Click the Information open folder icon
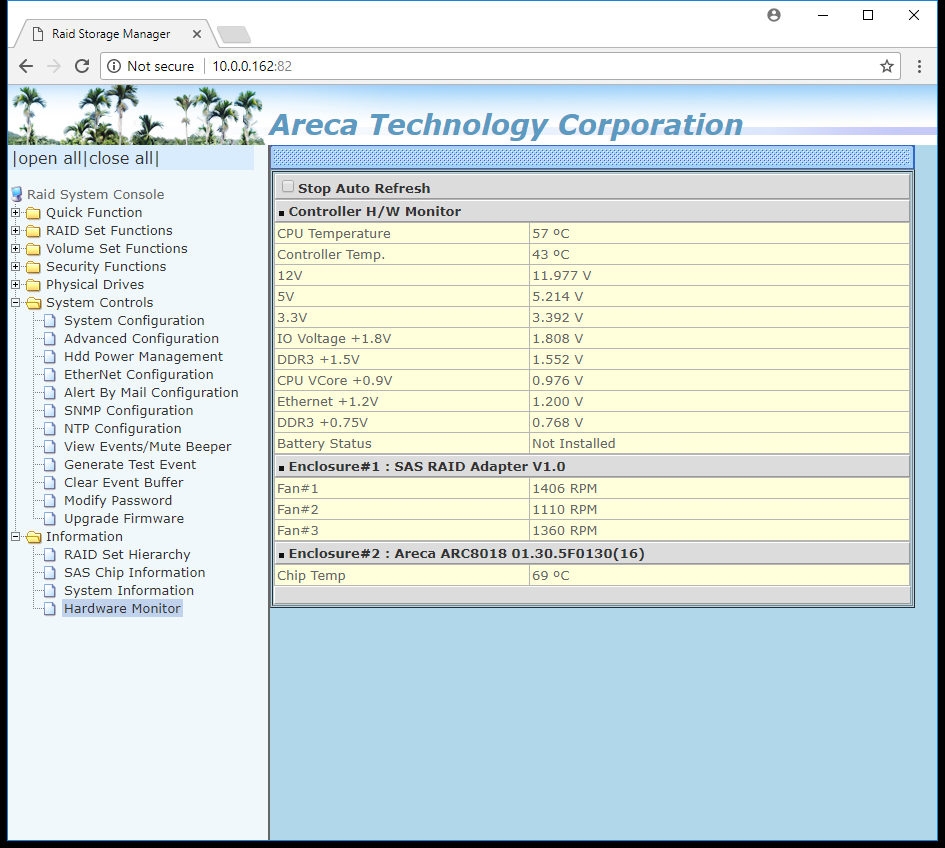 [34, 536]
